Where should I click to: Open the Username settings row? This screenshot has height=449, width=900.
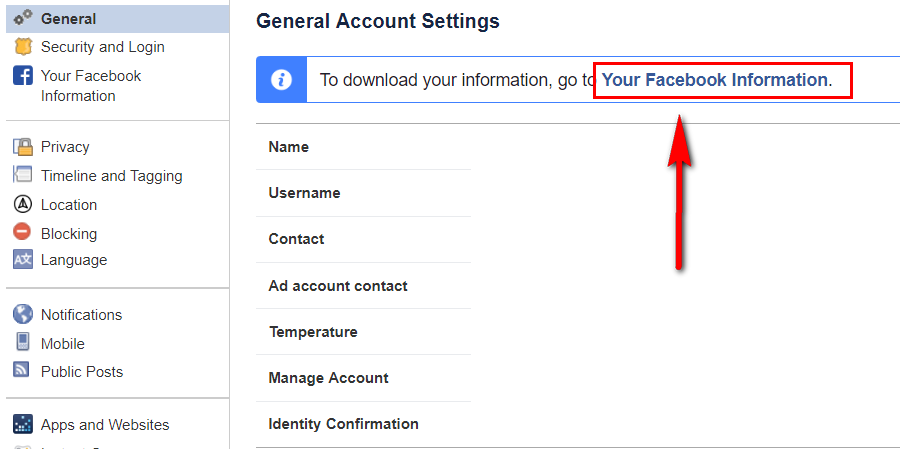tap(363, 193)
